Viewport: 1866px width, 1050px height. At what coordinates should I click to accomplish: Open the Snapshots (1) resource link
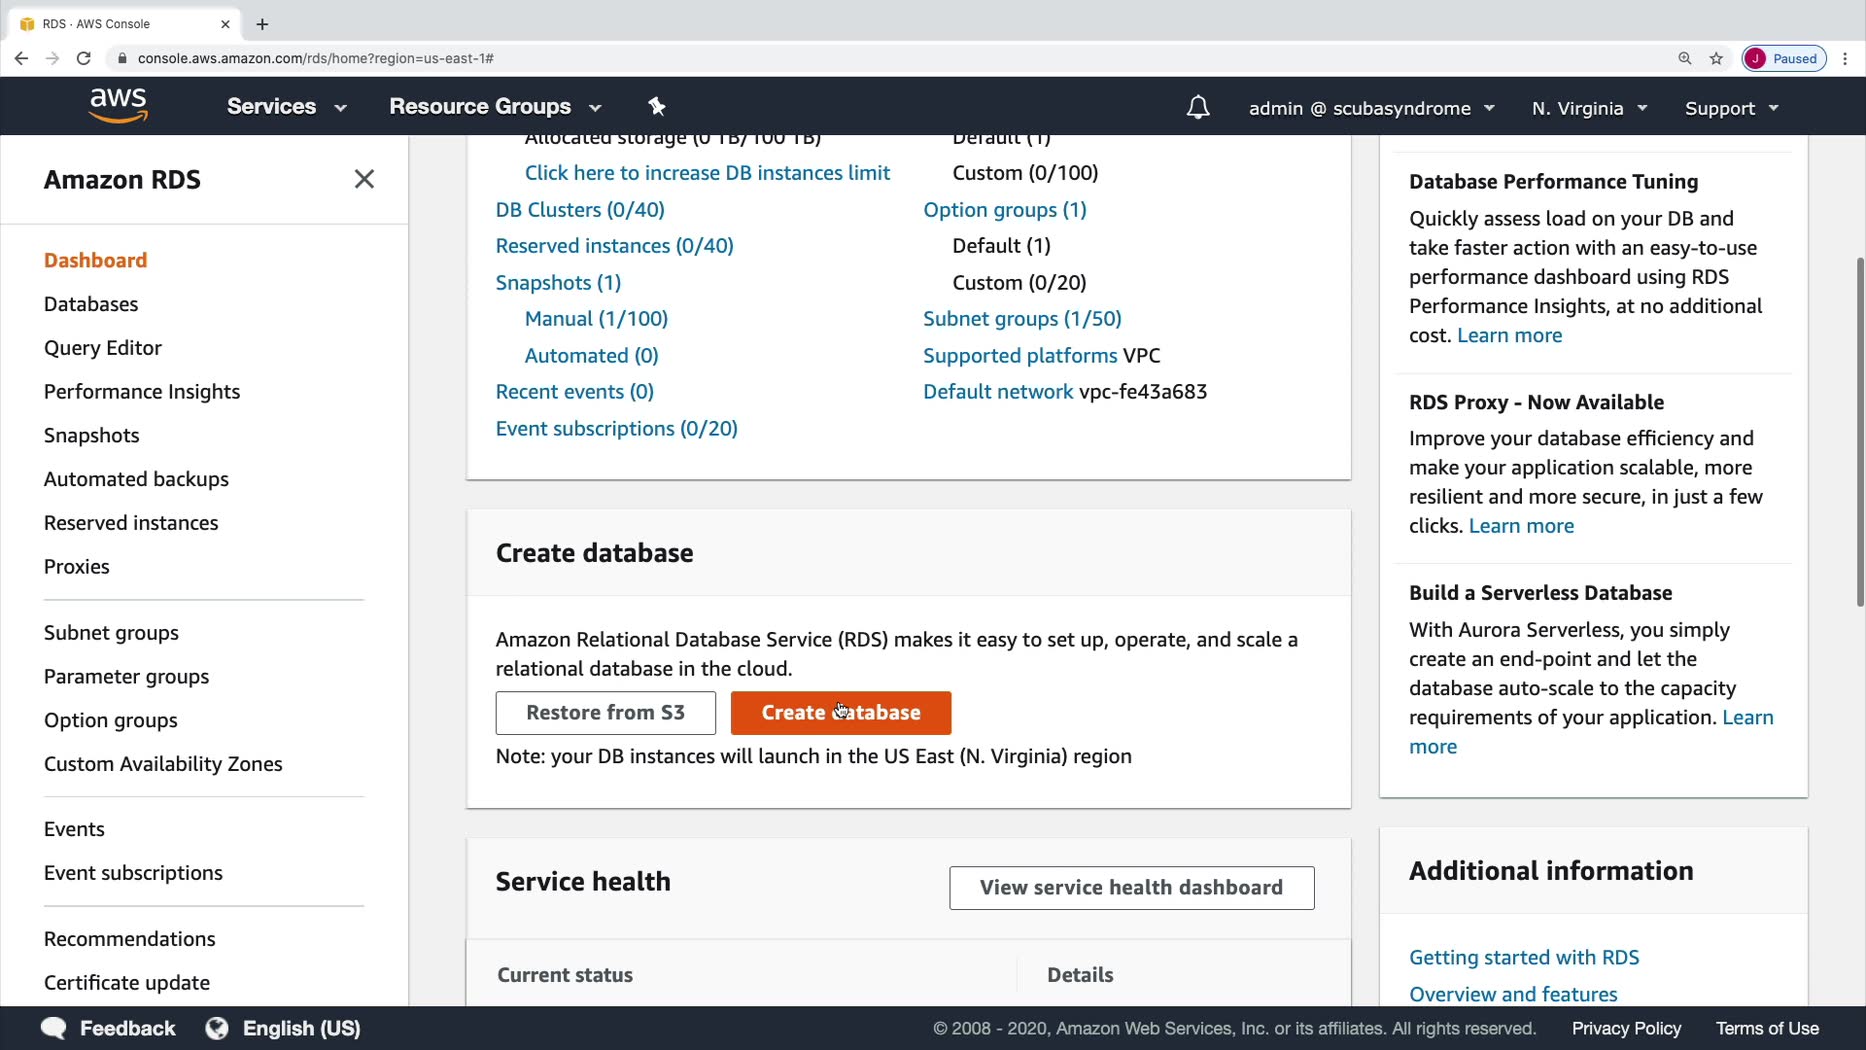click(558, 282)
